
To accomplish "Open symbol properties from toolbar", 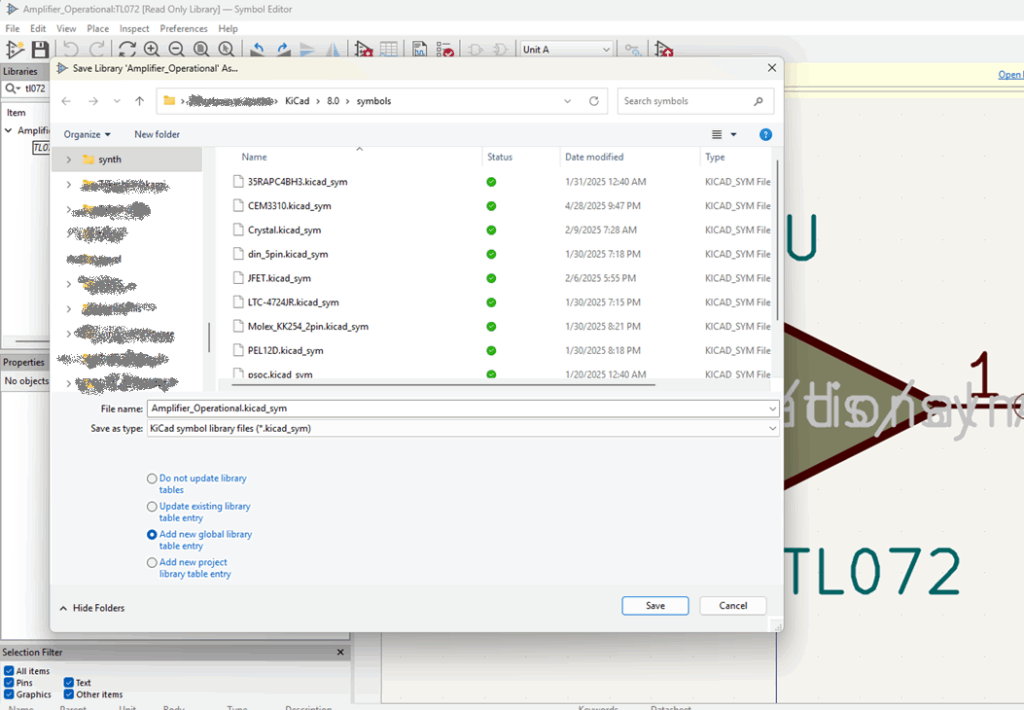I will pyautogui.click(x=363, y=49).
